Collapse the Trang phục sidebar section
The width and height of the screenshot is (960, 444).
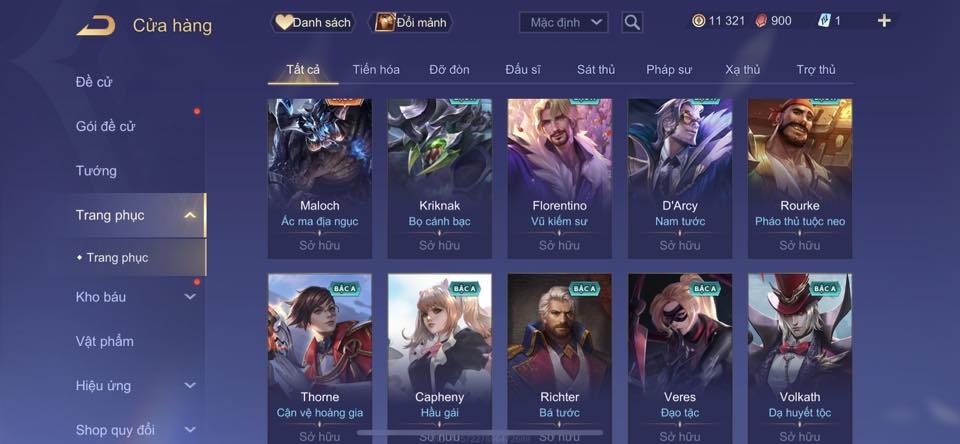point(190,215)
